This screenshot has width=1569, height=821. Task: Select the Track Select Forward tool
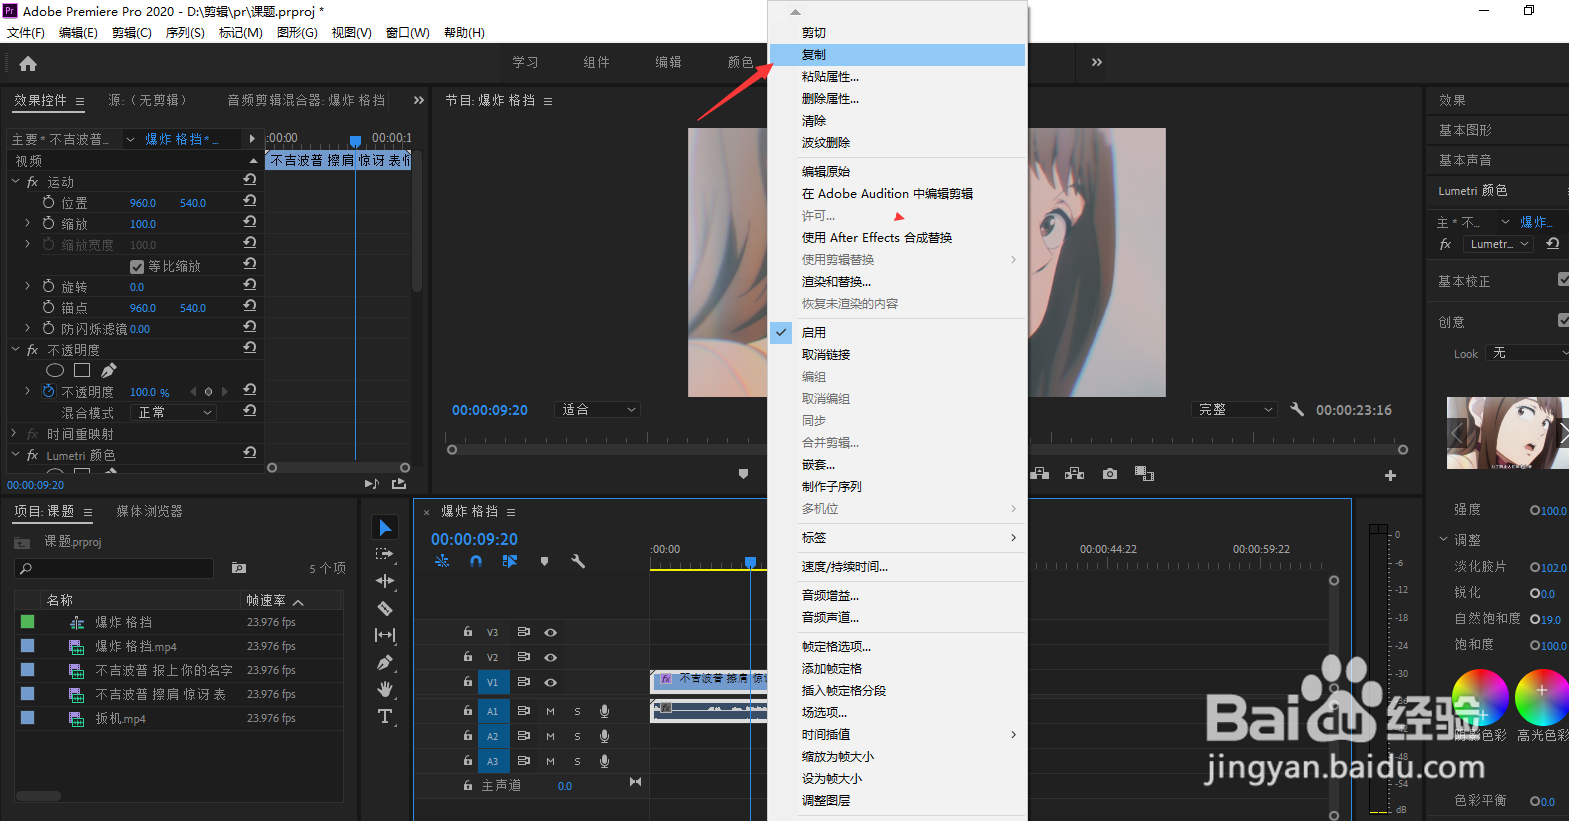click(385, 554)
